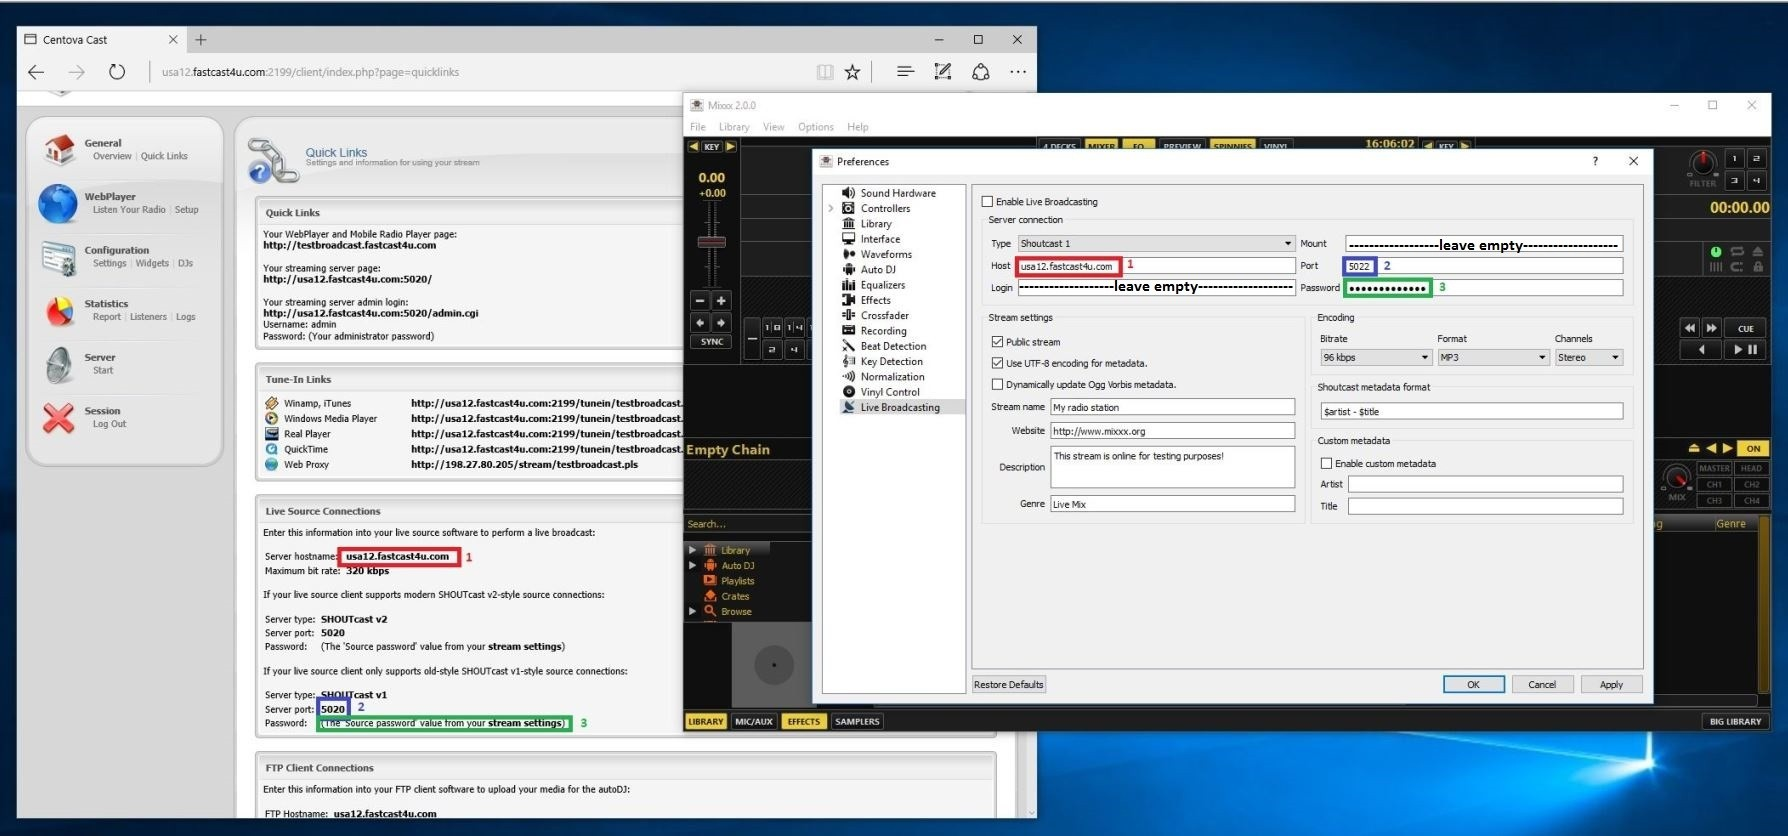Open the Controllers preferences page
Screen dimensions: 1788x836
click(x=885, y=208)
